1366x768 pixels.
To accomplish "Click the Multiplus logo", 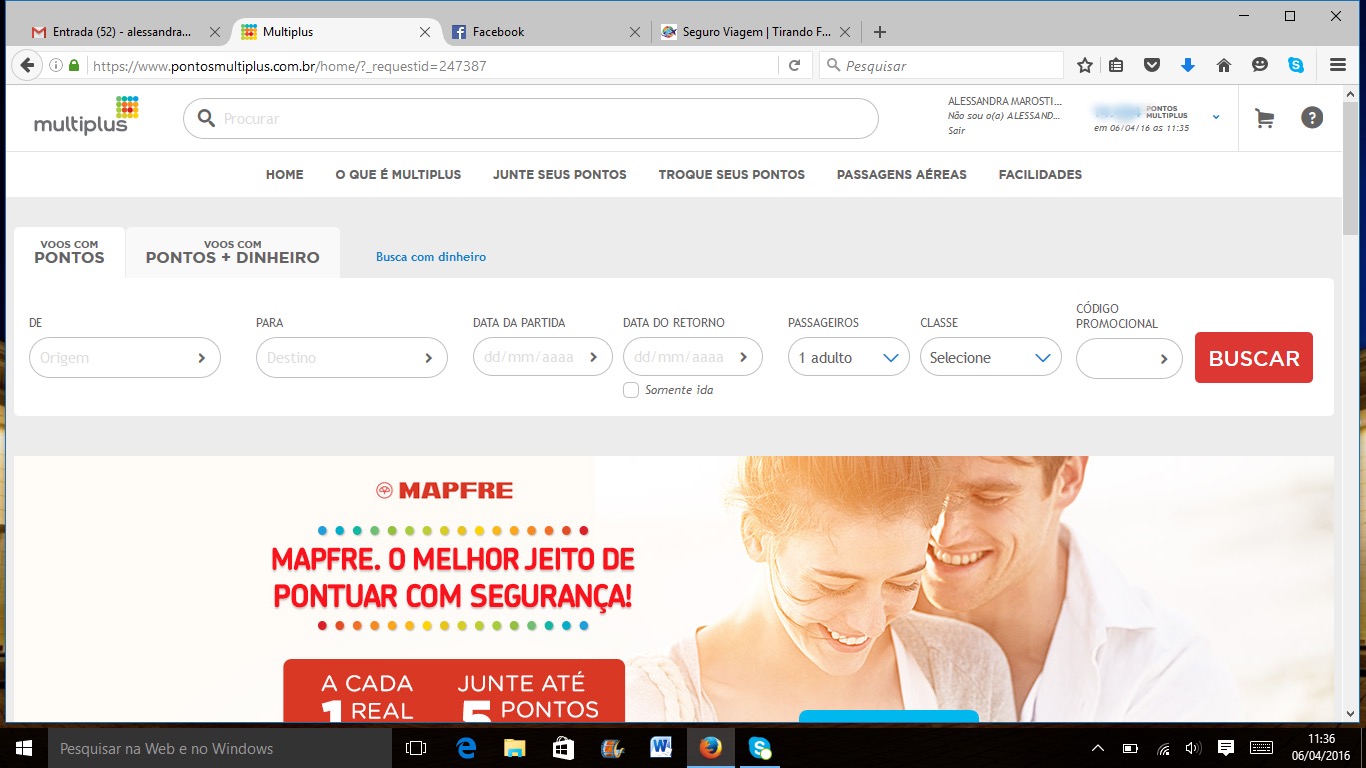I will tap(86, 116).
